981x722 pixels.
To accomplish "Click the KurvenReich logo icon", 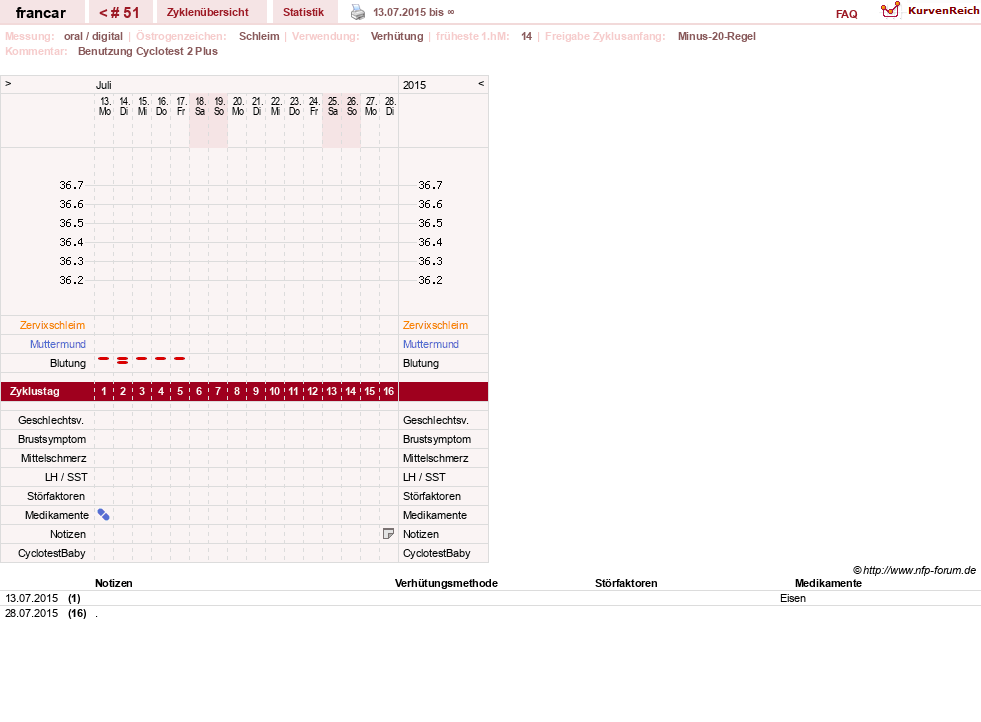I will point(890,10).
